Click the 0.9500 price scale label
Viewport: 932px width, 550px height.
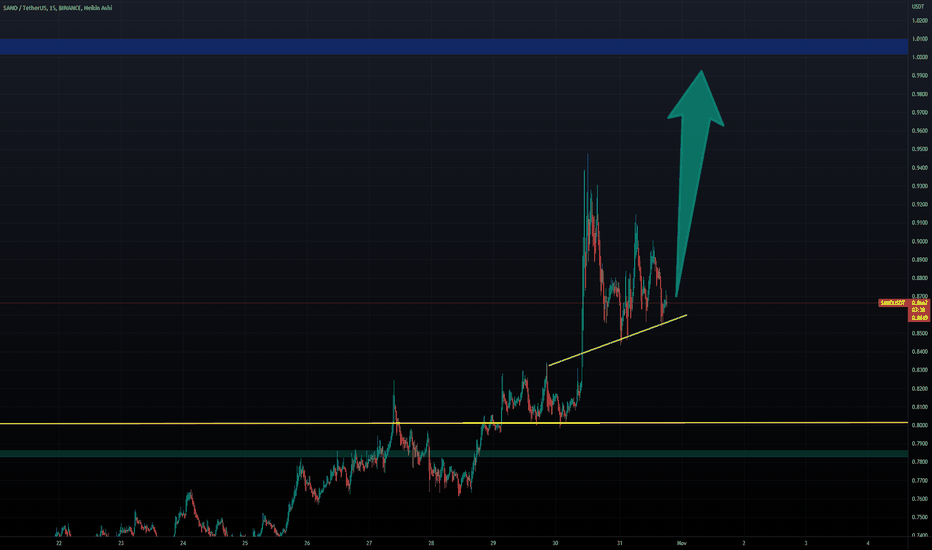click(919, 149)
